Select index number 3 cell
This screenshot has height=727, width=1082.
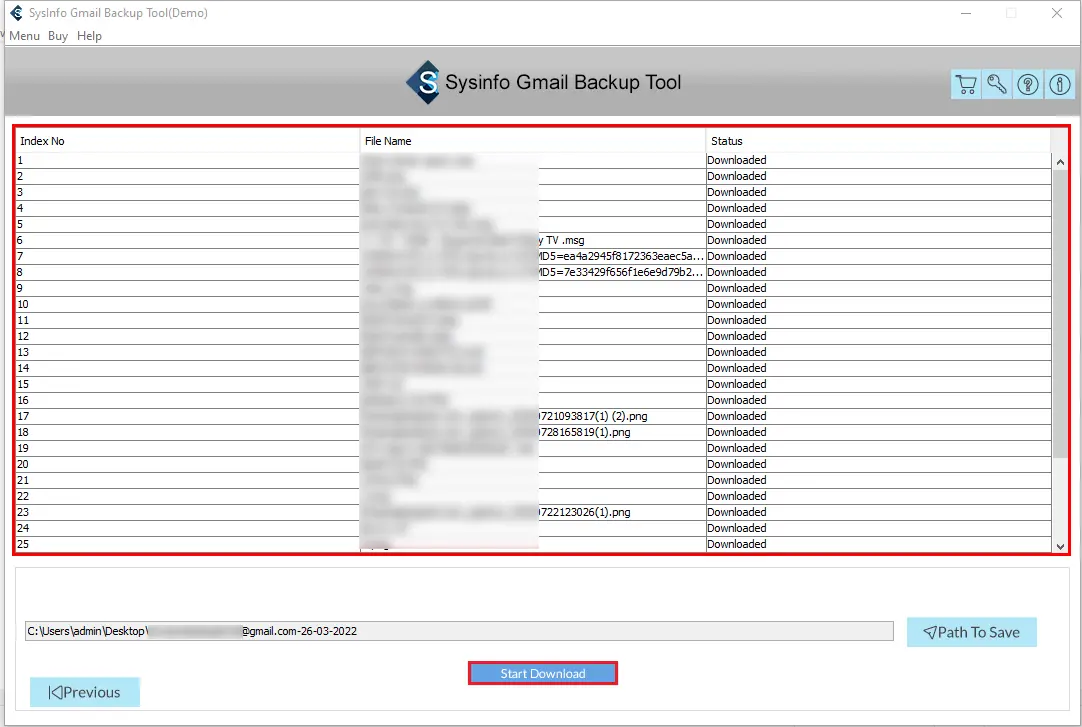click(x=187, y=192)
